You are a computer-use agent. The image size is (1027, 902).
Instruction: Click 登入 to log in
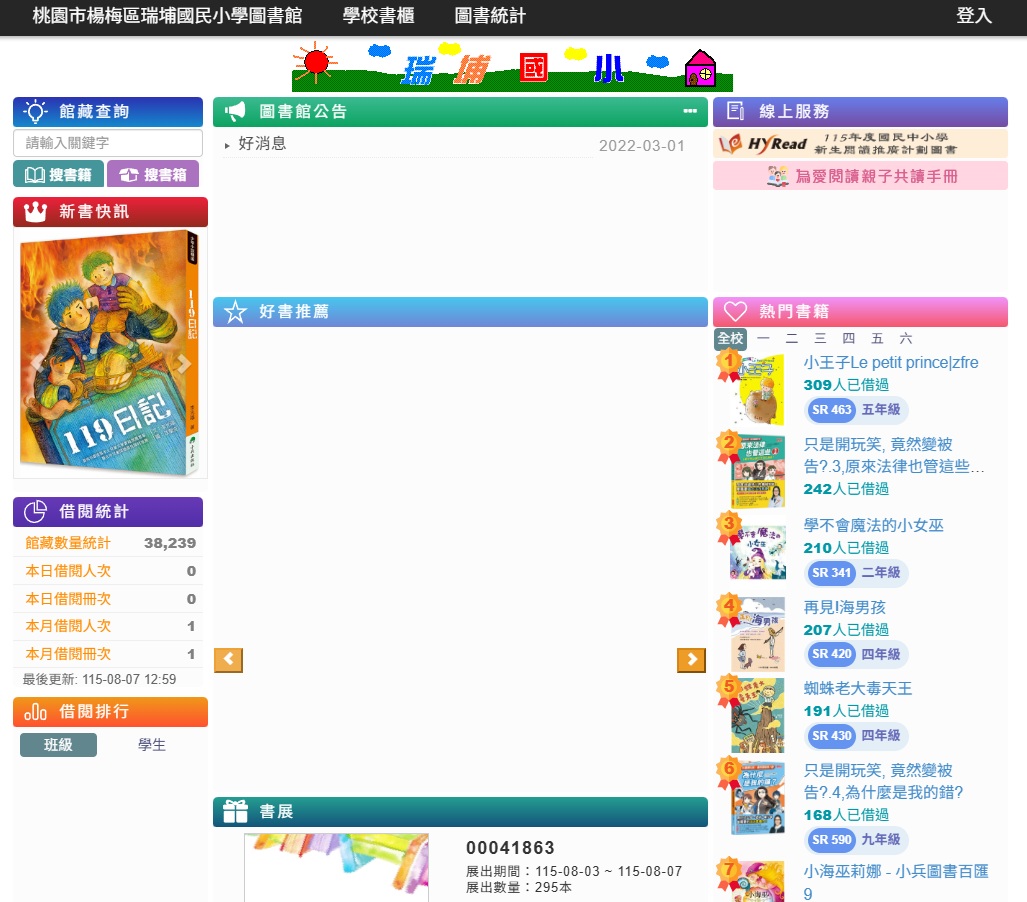pyautogui.click(x=973, y=16)
